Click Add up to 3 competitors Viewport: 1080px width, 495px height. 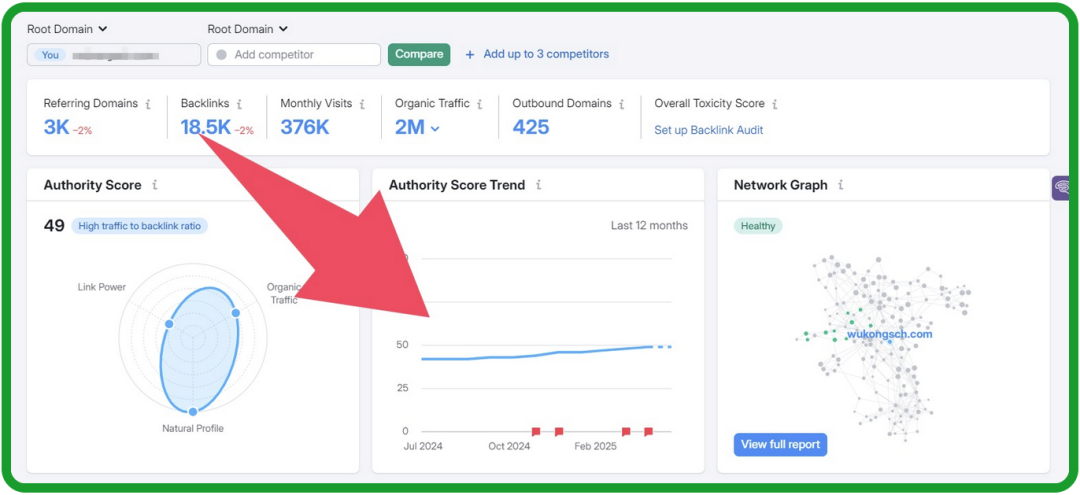click(x=537, y=54)
